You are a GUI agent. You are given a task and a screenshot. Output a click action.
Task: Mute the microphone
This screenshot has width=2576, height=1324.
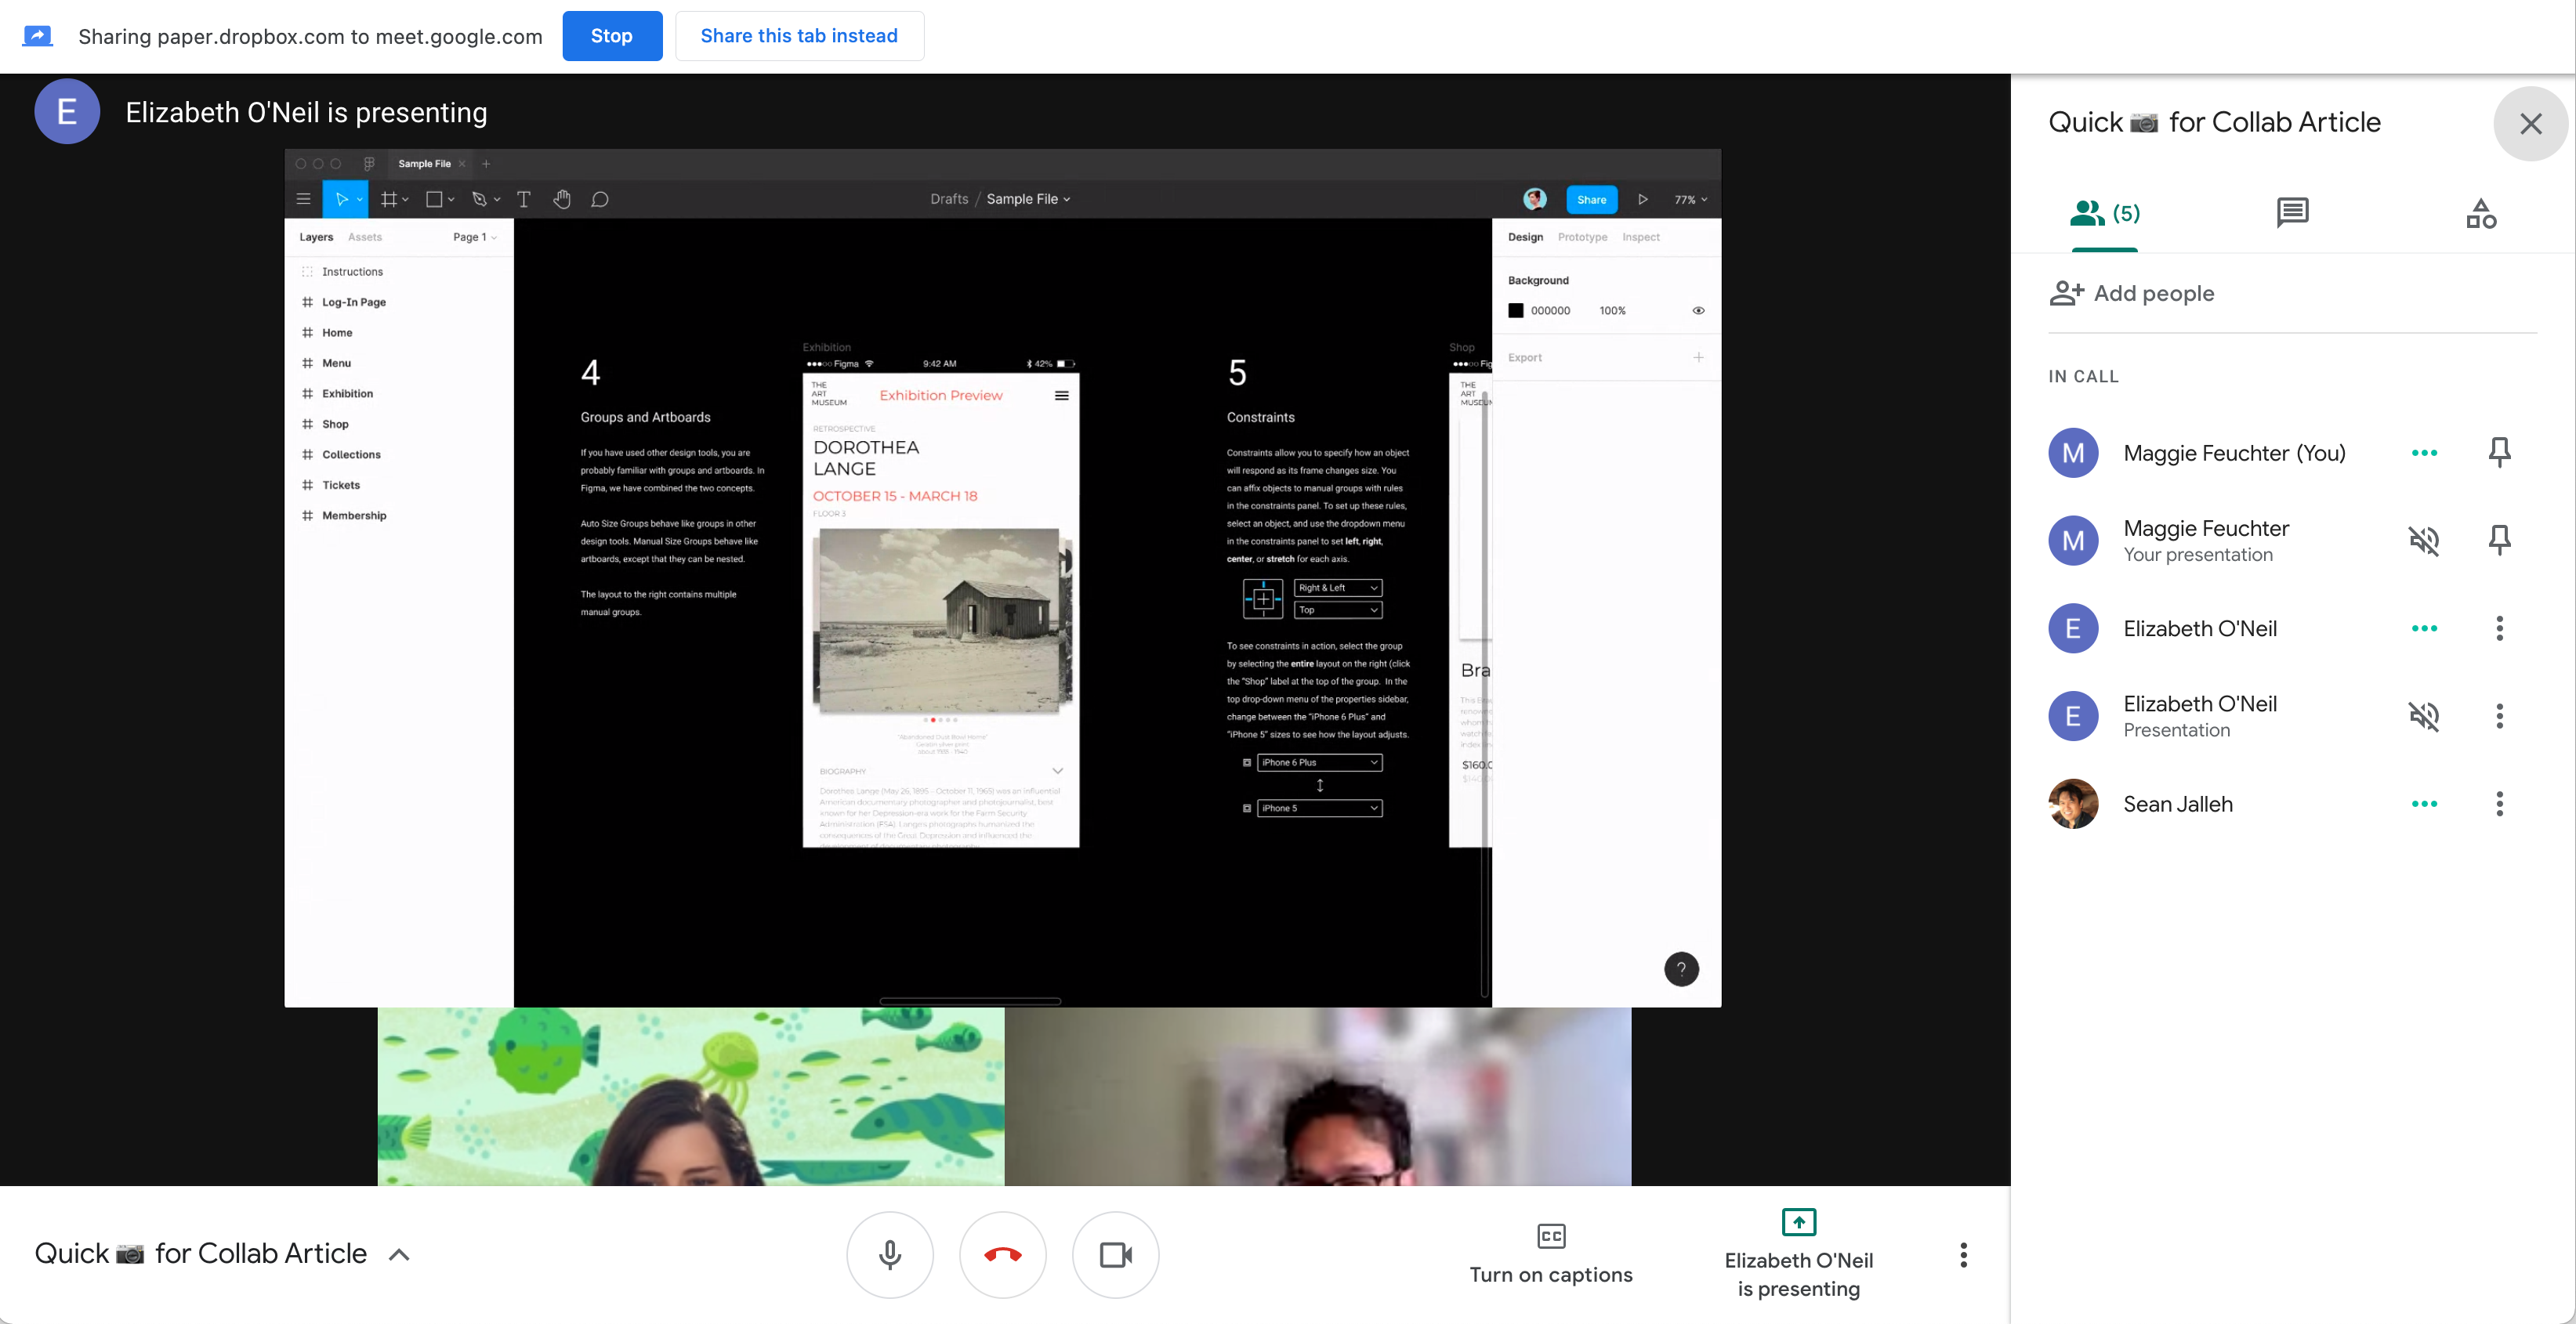coord(889,1254)
